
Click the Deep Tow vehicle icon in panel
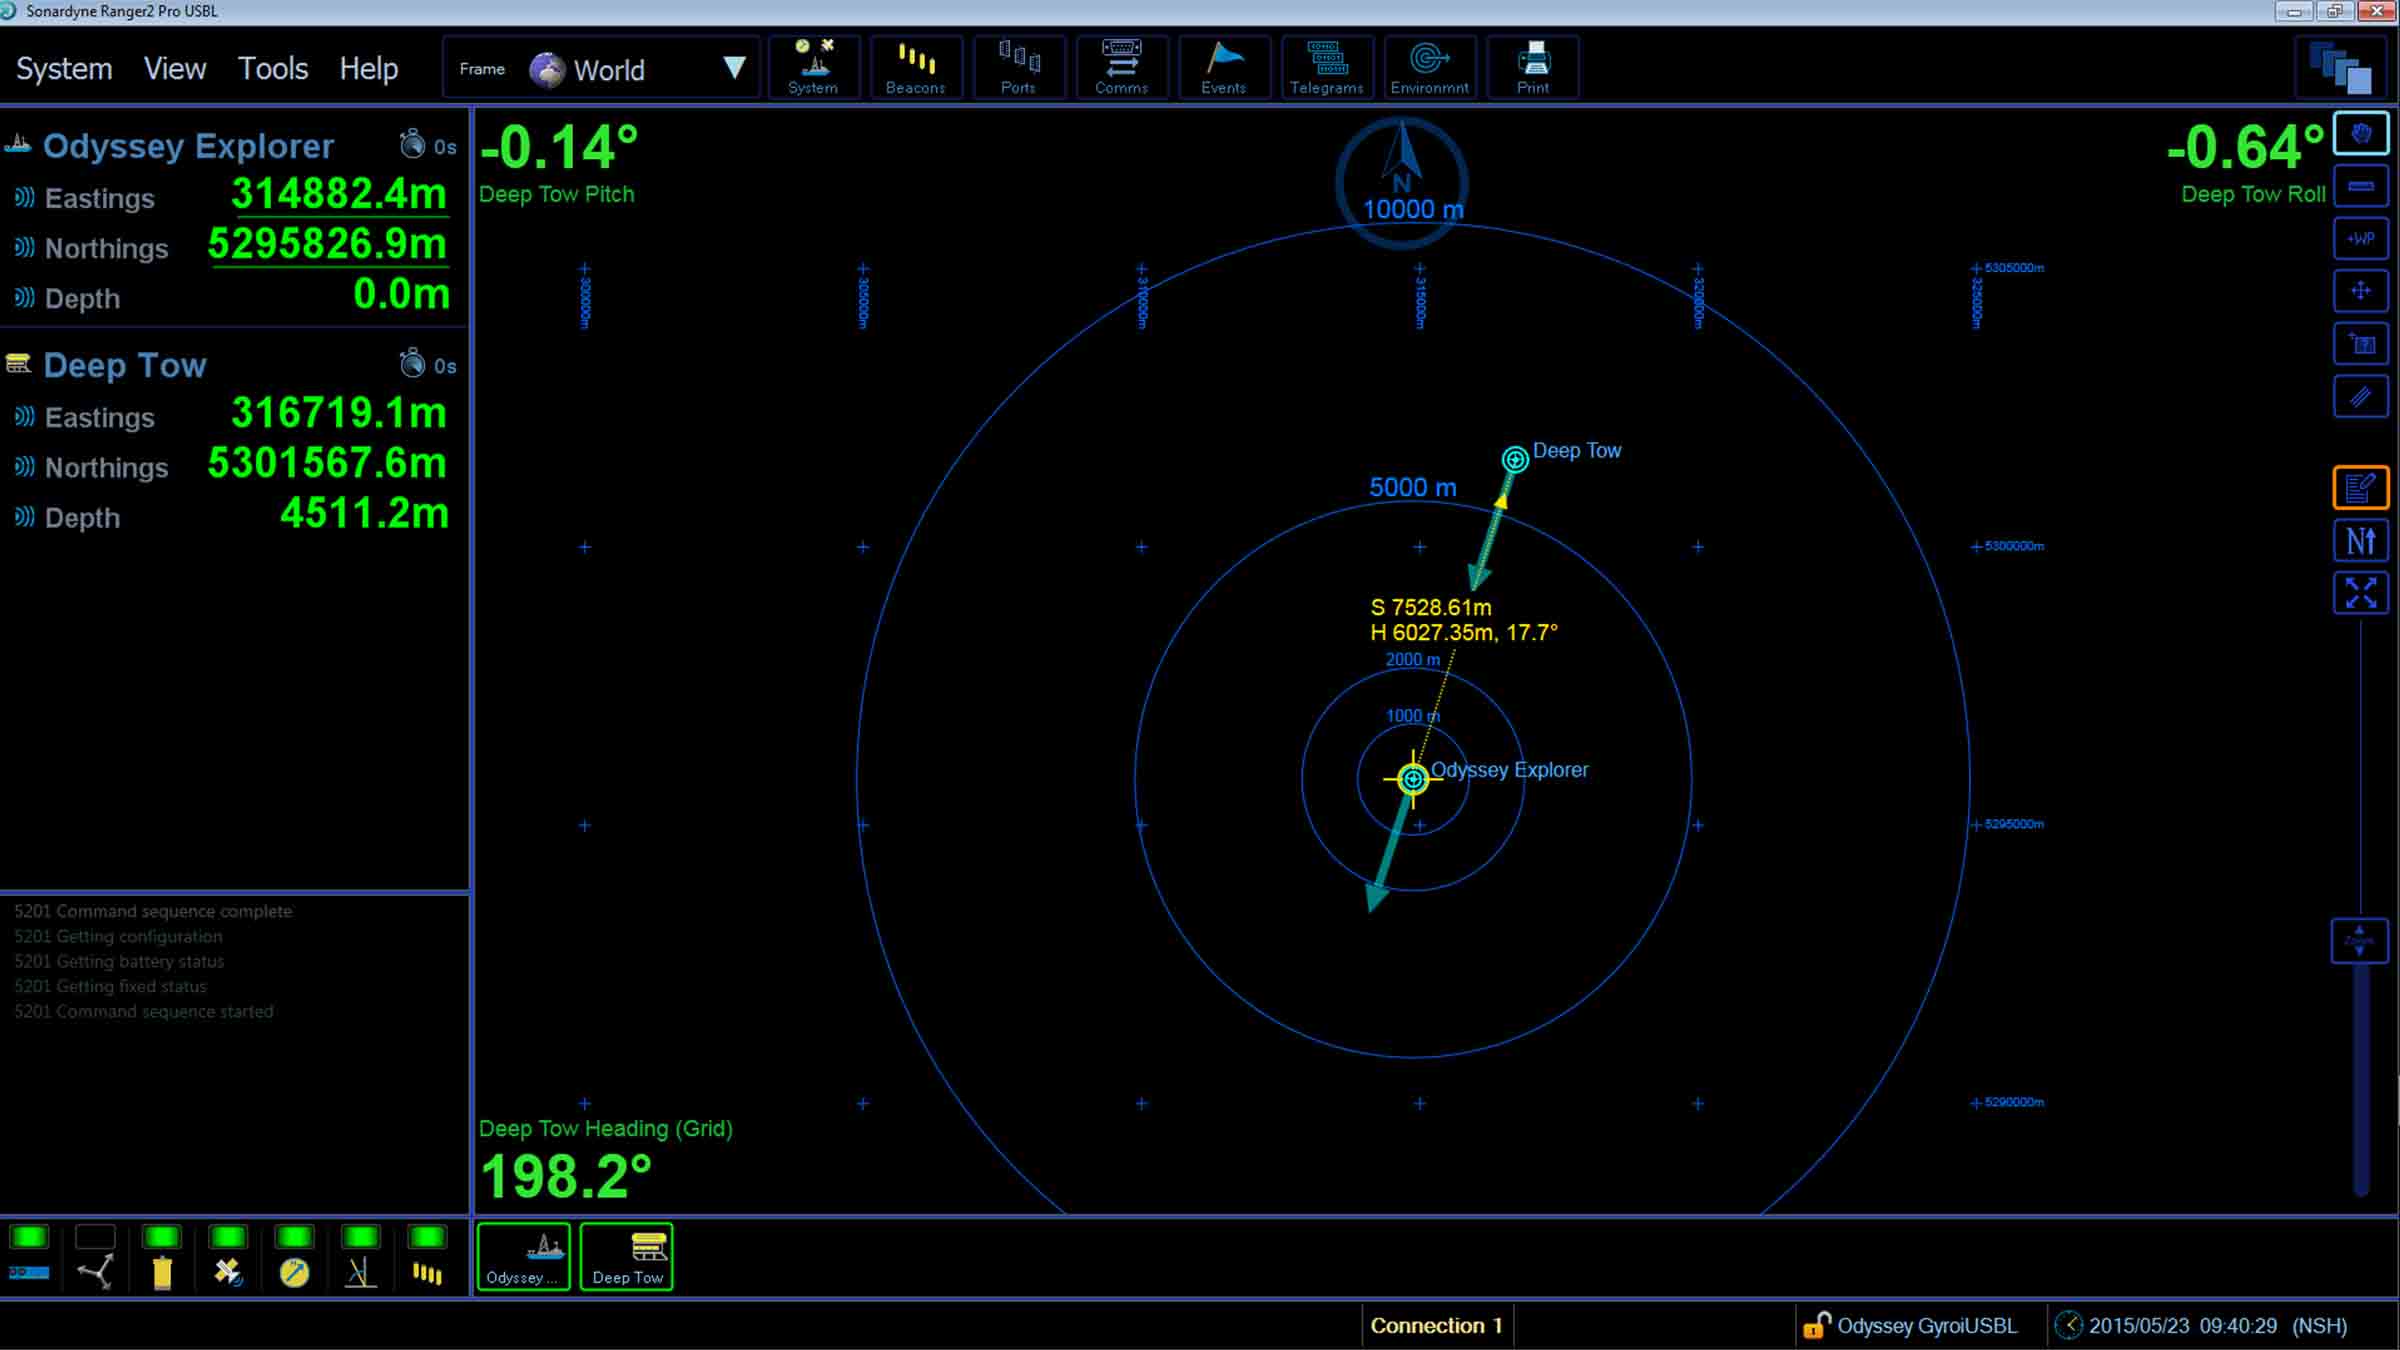(x=18, y=363)
